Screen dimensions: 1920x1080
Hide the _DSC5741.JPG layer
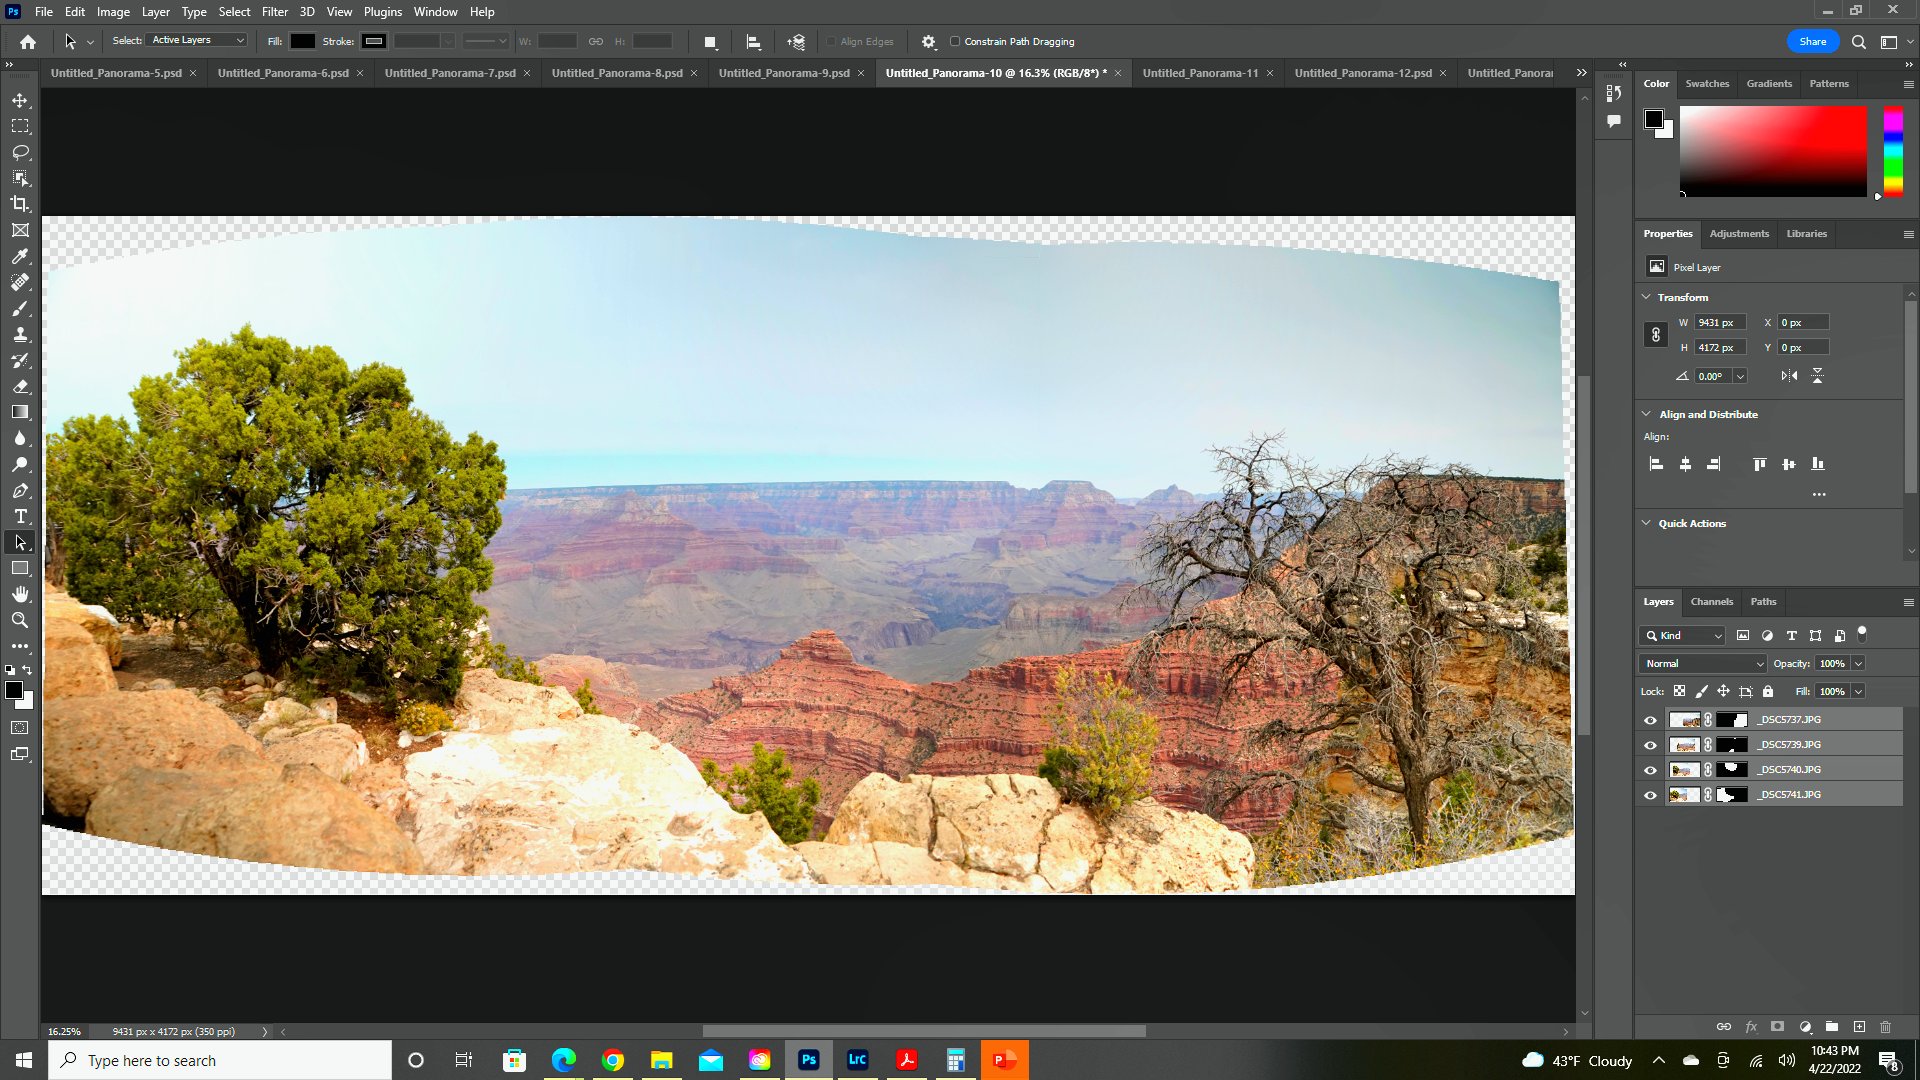[x=1650, y=795]
